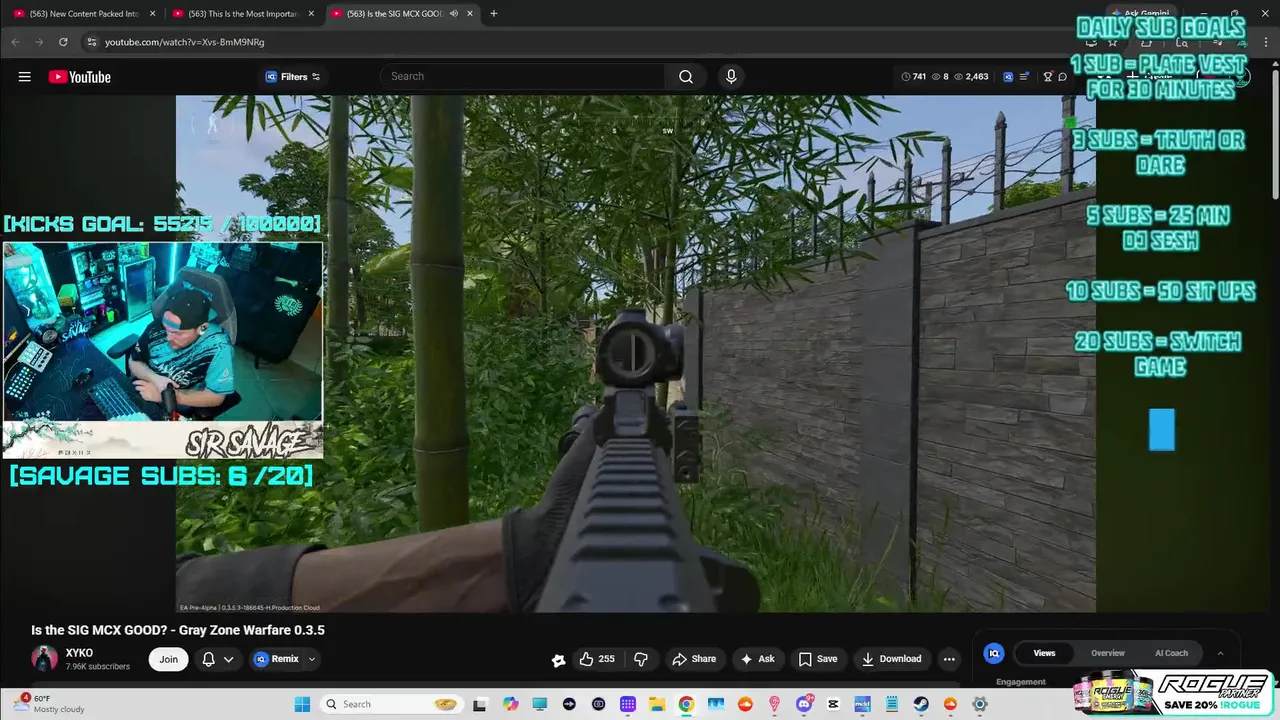Open the more actions three-dot menu
1280x720 pixels.
(949, 659)
